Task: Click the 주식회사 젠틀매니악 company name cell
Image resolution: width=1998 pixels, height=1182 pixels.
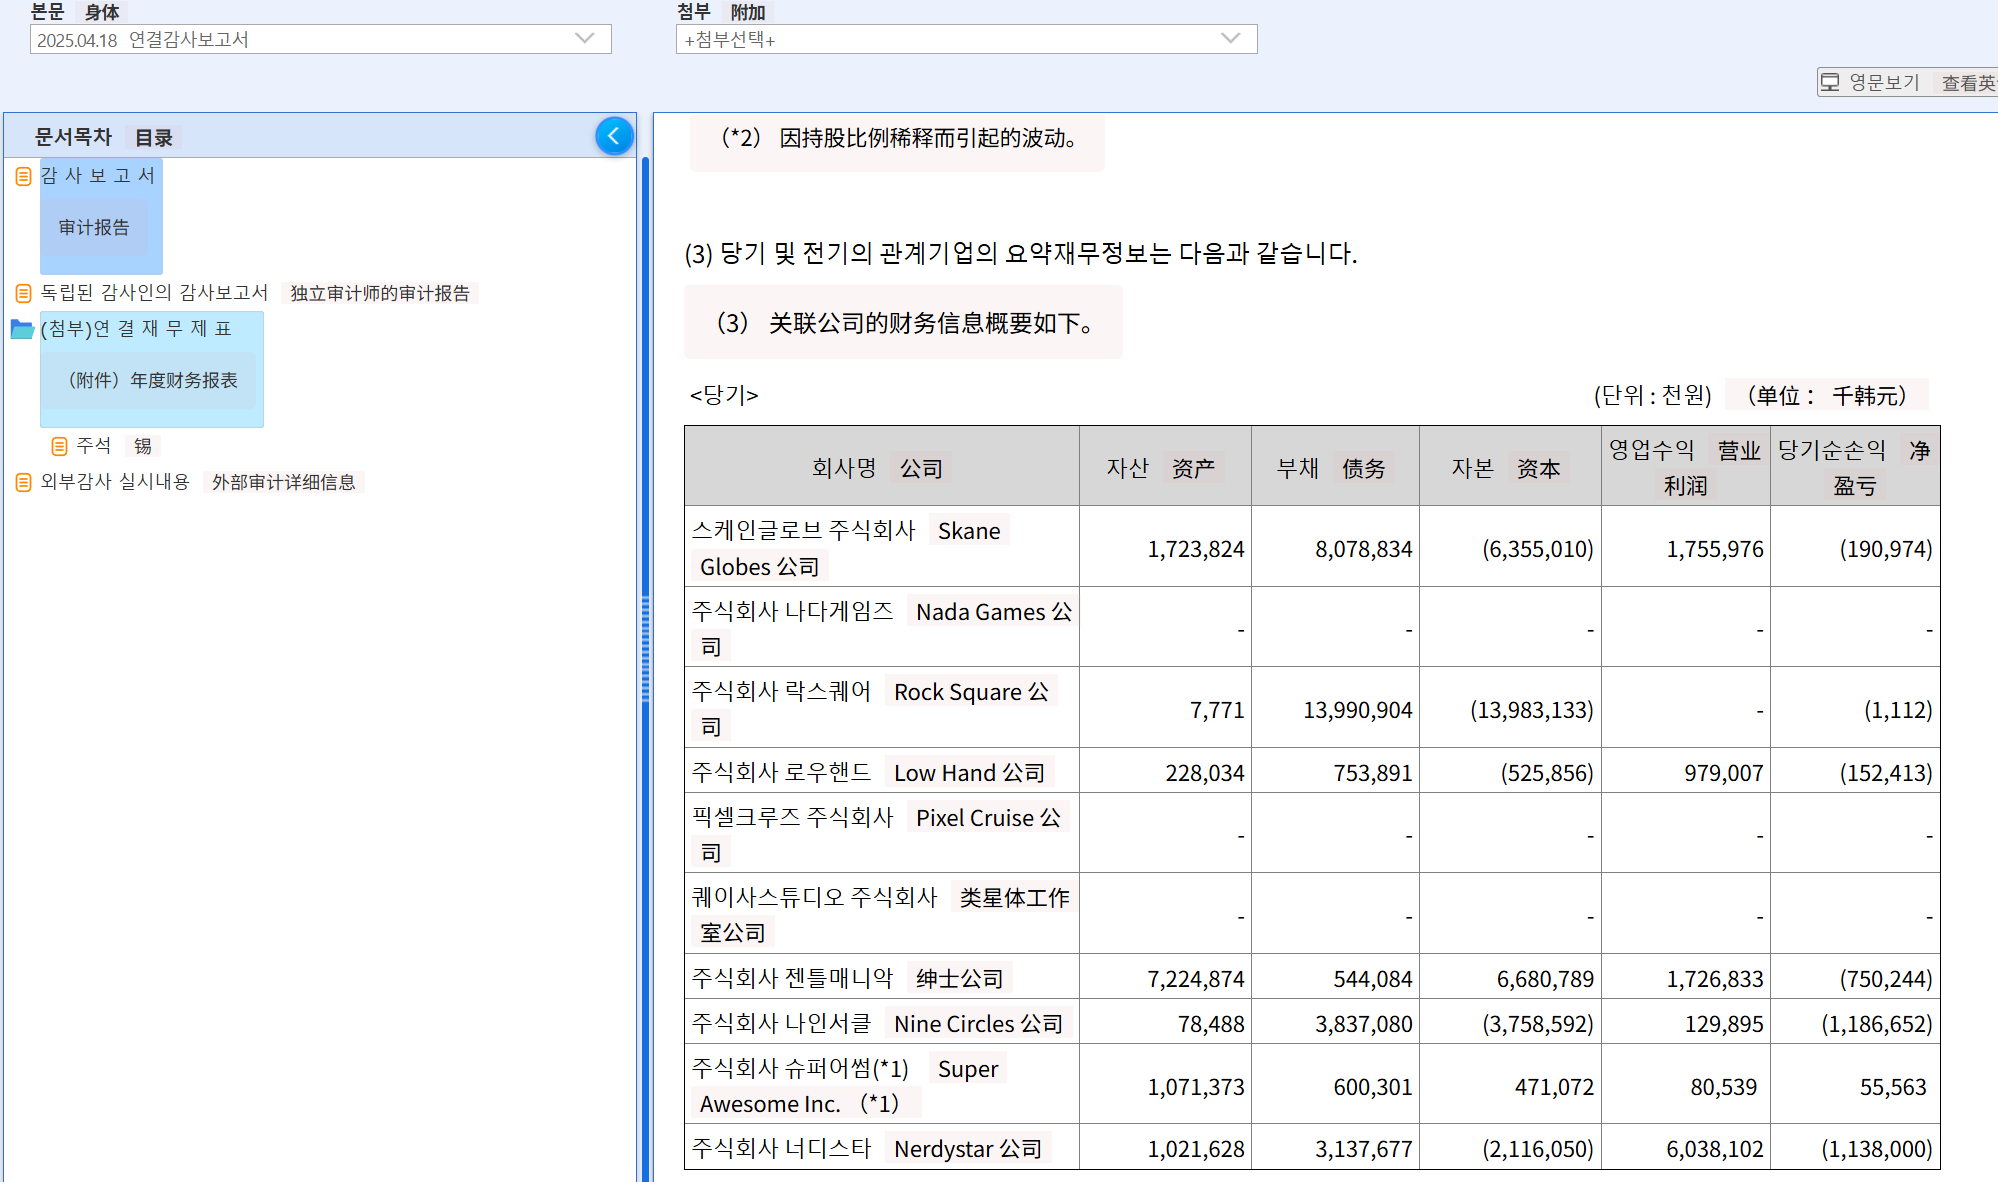Action: [881, 977]
